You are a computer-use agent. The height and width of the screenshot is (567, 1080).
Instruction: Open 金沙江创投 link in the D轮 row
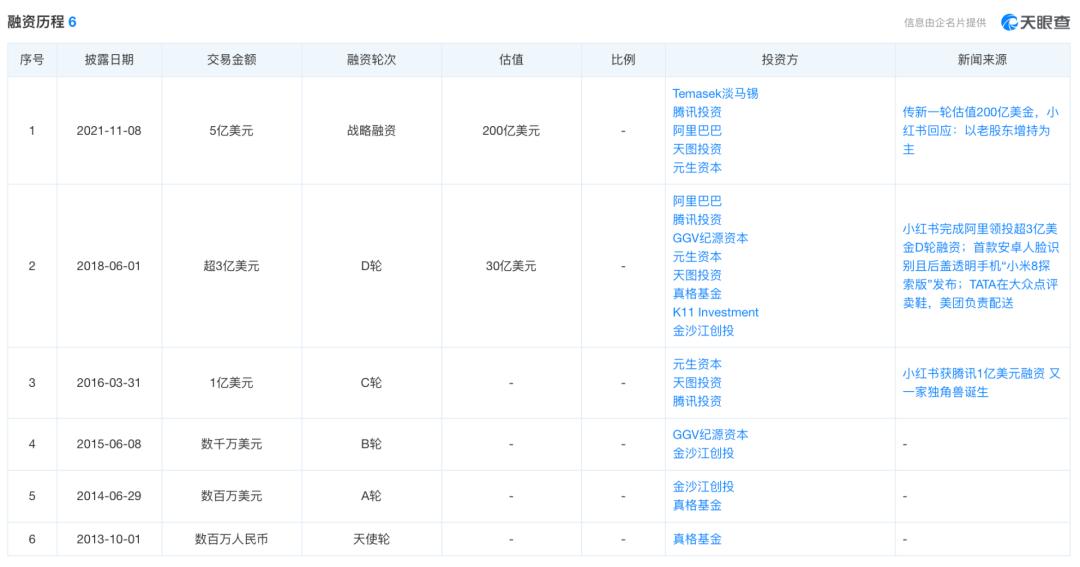[703, 331]
